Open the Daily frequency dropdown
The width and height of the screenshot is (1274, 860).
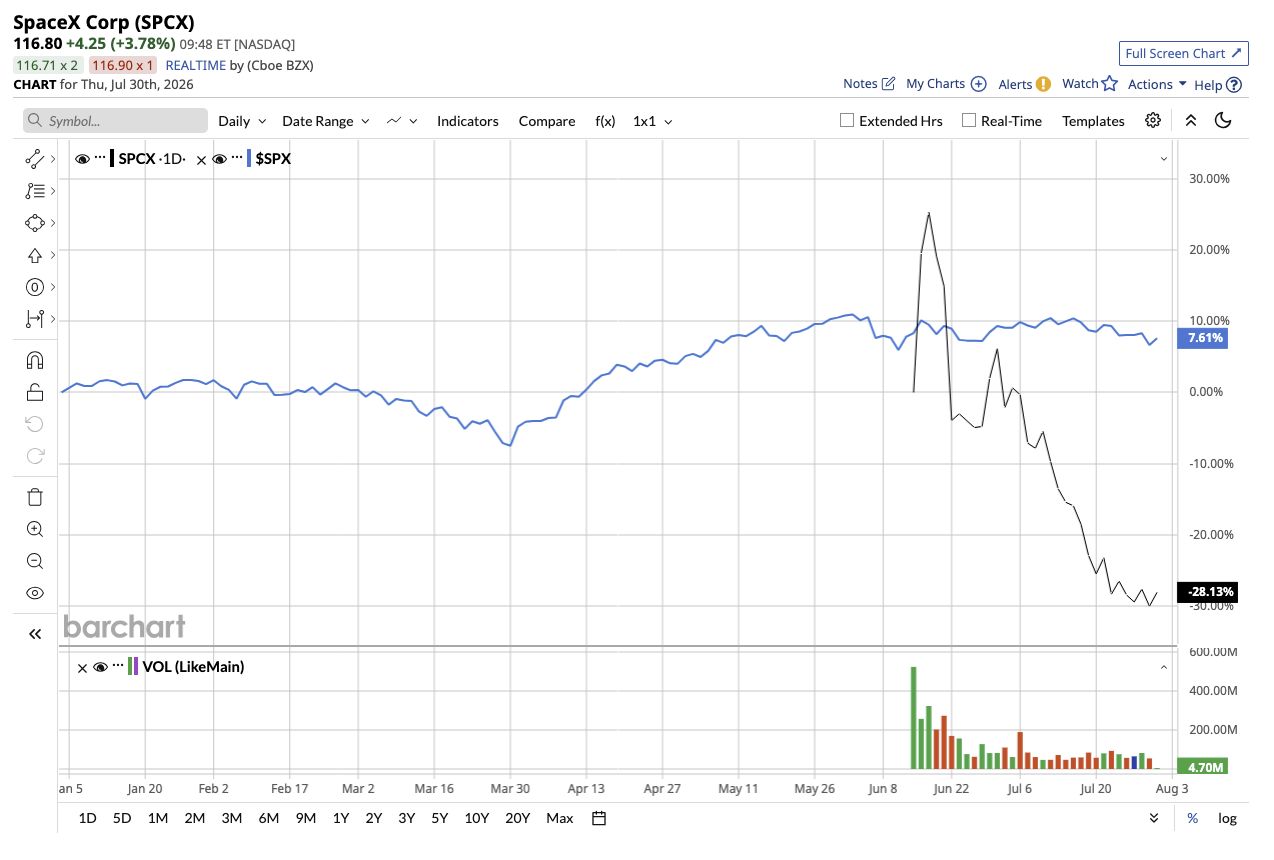click(242, 121)
